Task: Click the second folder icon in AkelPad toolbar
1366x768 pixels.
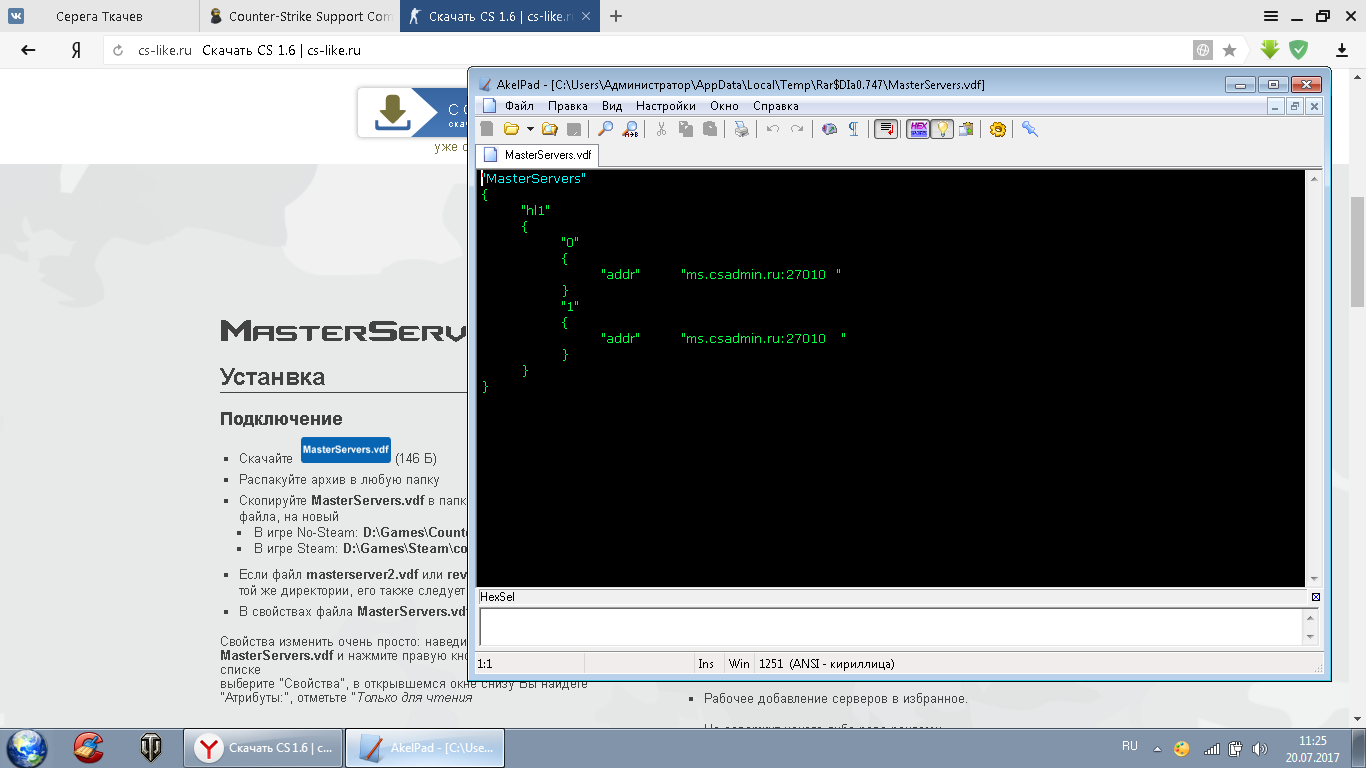Action: [549, 129]
